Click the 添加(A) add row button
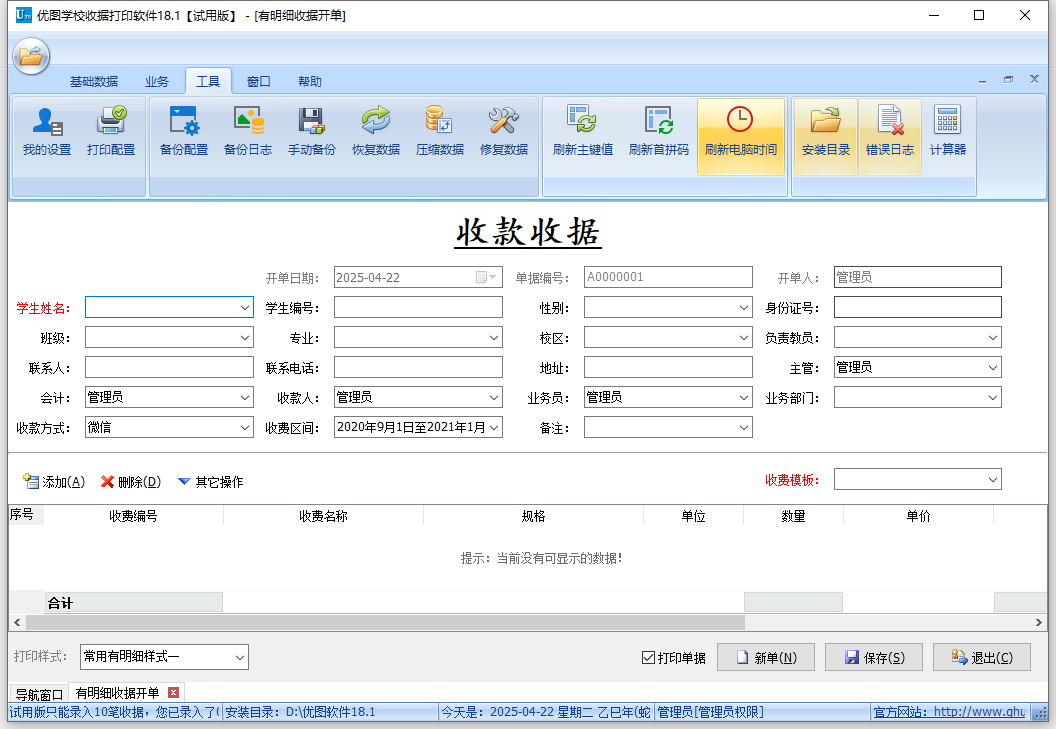 coord(54,482)
